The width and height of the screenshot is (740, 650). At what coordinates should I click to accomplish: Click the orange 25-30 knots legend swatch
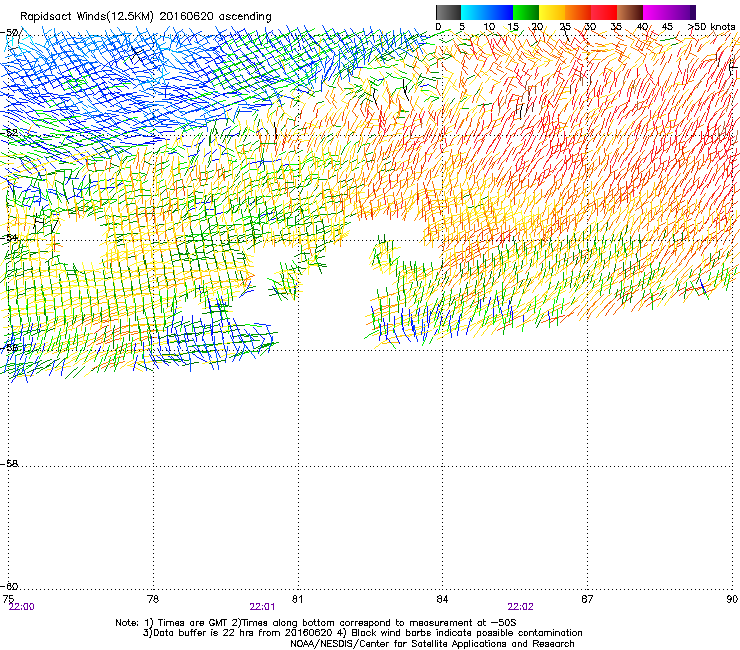[578, 12]
